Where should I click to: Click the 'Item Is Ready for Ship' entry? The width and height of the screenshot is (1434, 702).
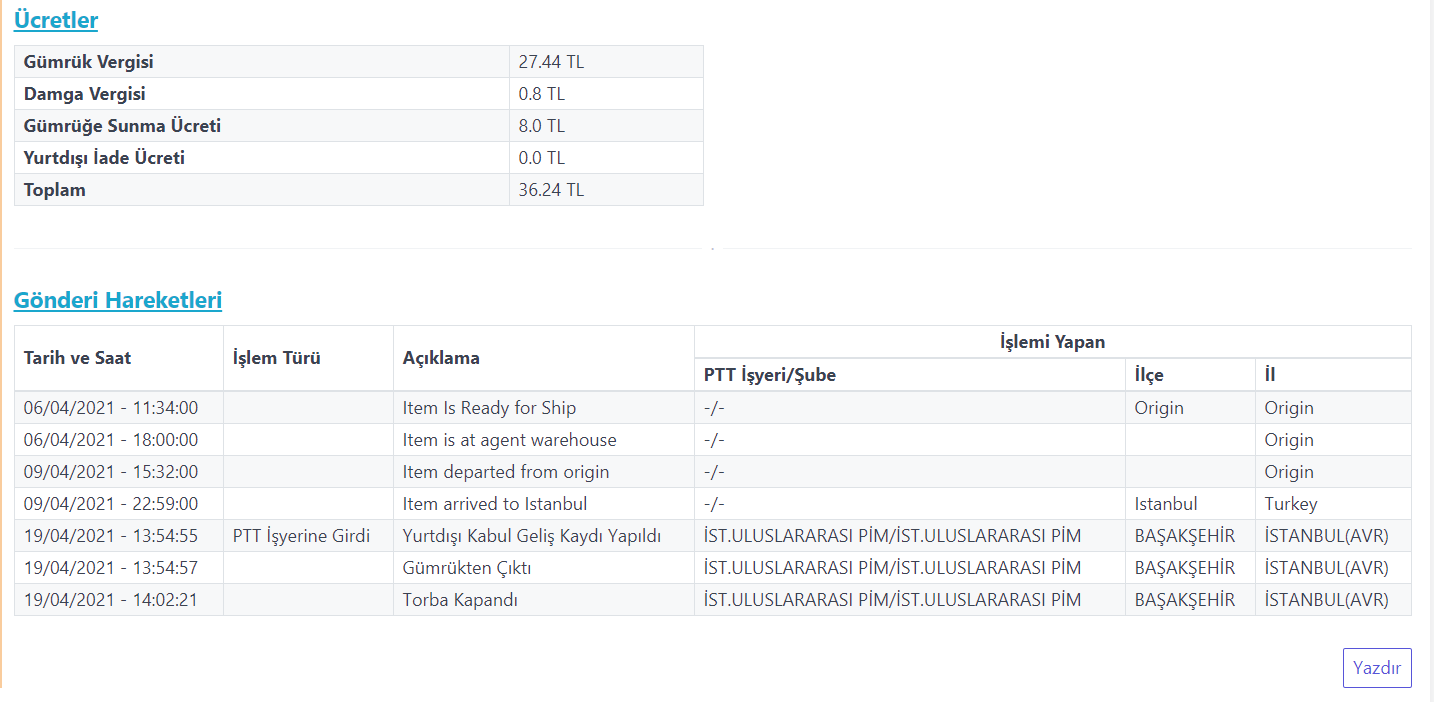pyautogui.click(x=489, y=408)
